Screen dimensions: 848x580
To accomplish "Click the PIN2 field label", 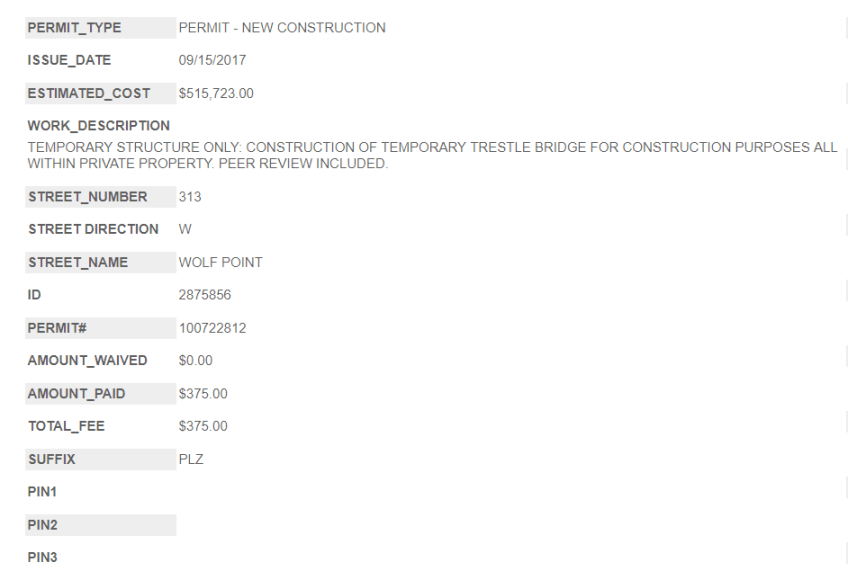I will (x=42, y=525).
